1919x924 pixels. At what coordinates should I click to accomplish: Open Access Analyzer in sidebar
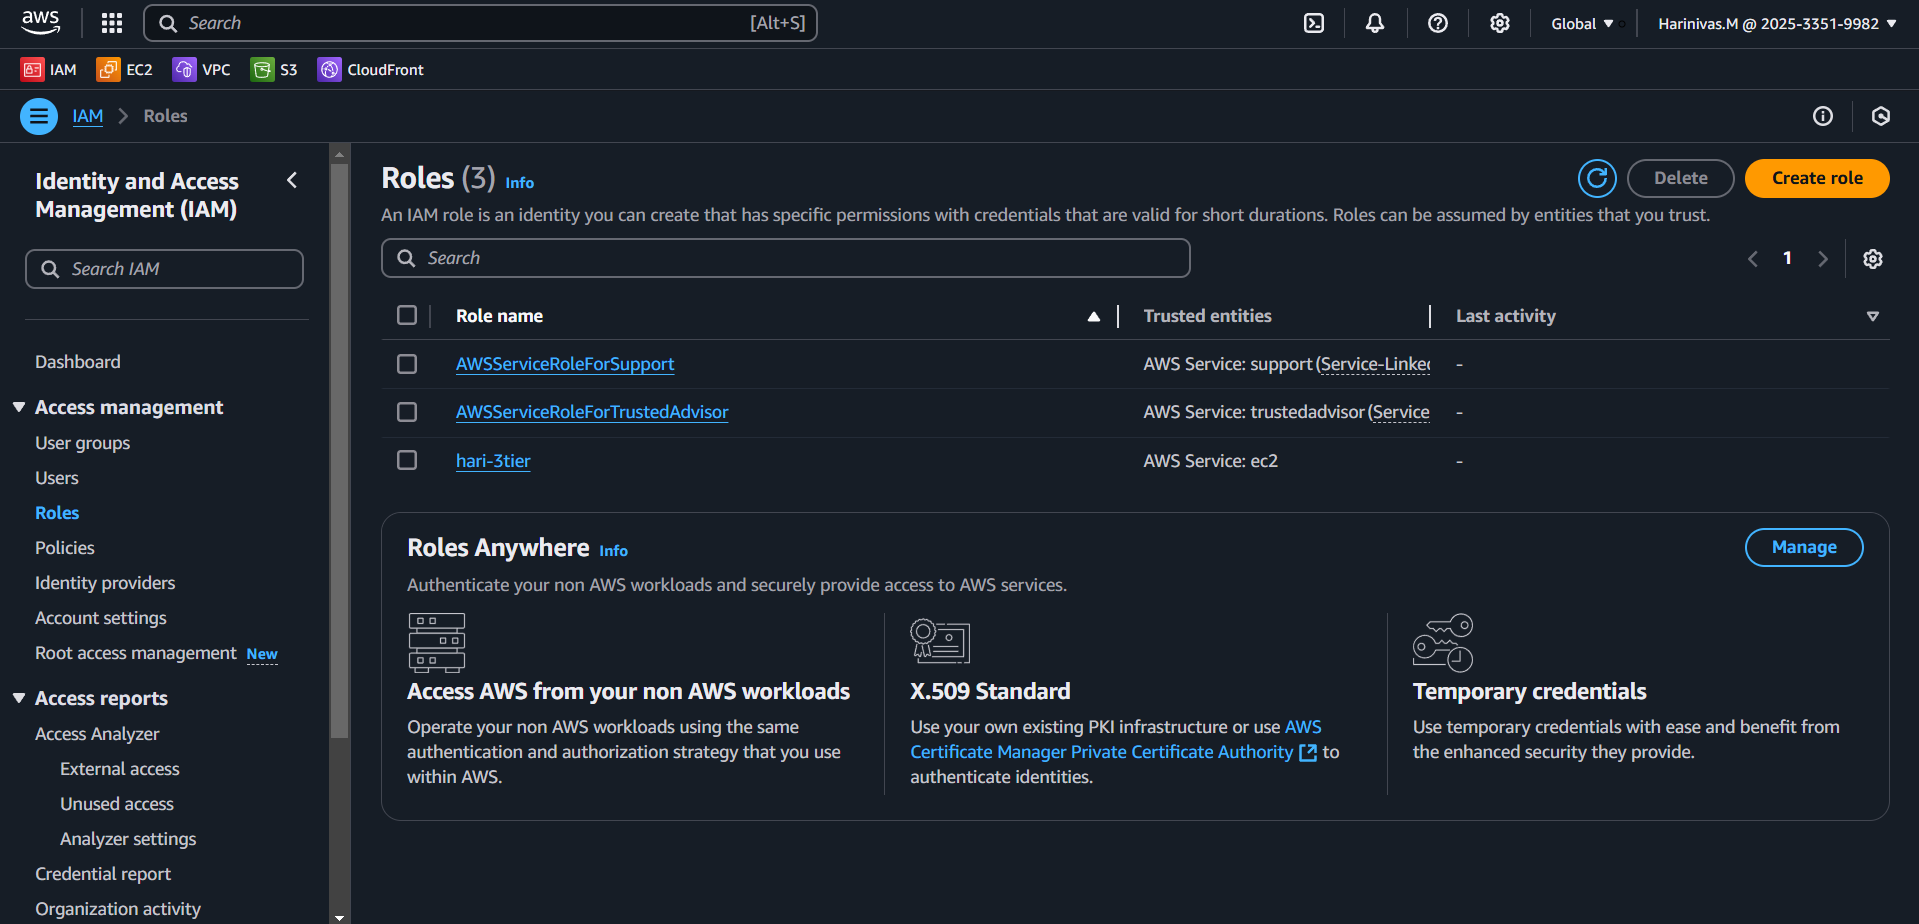(97, 734)
